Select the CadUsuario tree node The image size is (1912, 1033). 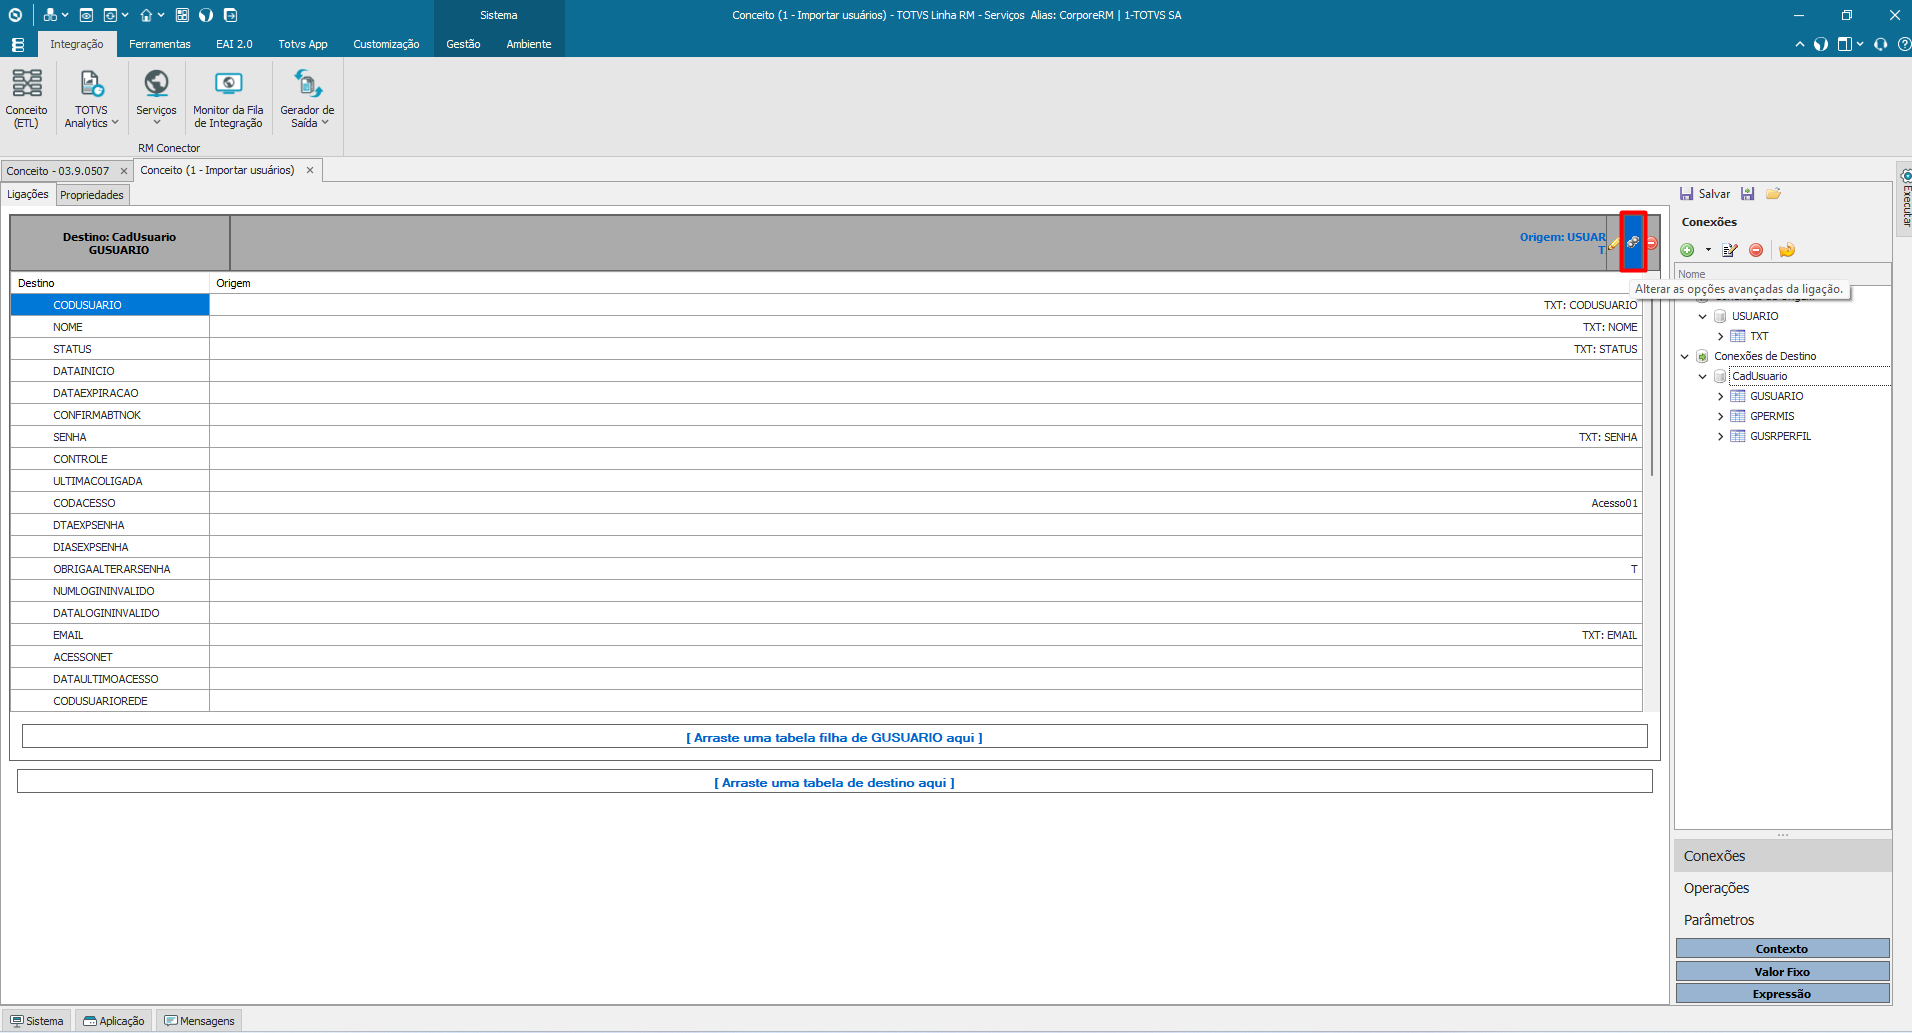1760,376
